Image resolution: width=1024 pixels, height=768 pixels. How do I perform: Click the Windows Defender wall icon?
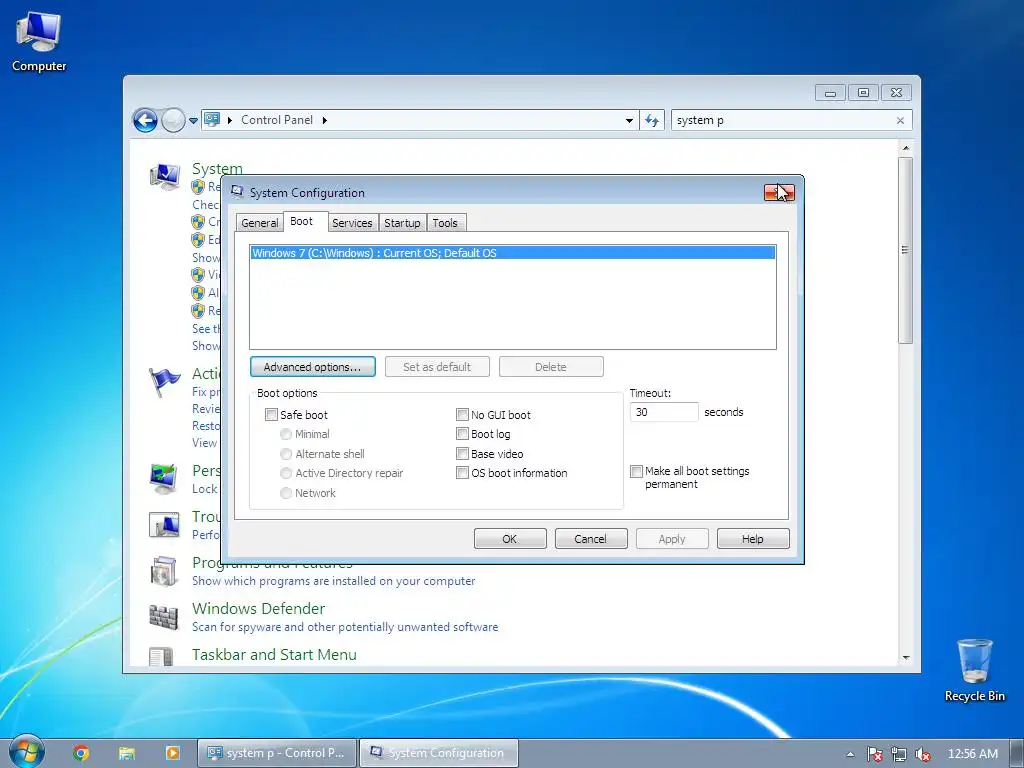[x=163, y=616]
